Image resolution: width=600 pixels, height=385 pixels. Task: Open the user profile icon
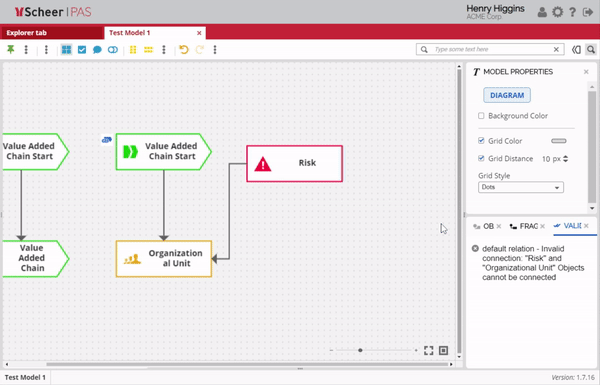click(542, 12)
